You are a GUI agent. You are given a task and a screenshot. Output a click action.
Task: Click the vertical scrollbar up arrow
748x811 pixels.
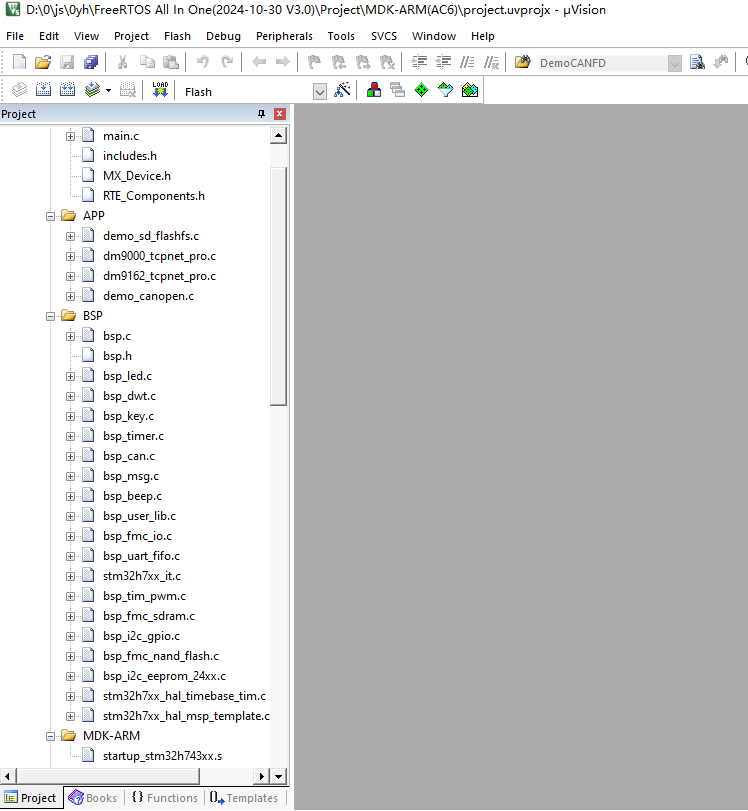(278, 136)
